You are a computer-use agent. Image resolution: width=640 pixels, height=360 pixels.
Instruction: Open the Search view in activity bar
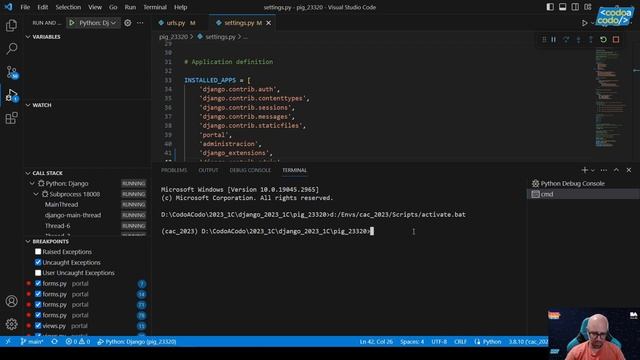[x=11, y=49]
